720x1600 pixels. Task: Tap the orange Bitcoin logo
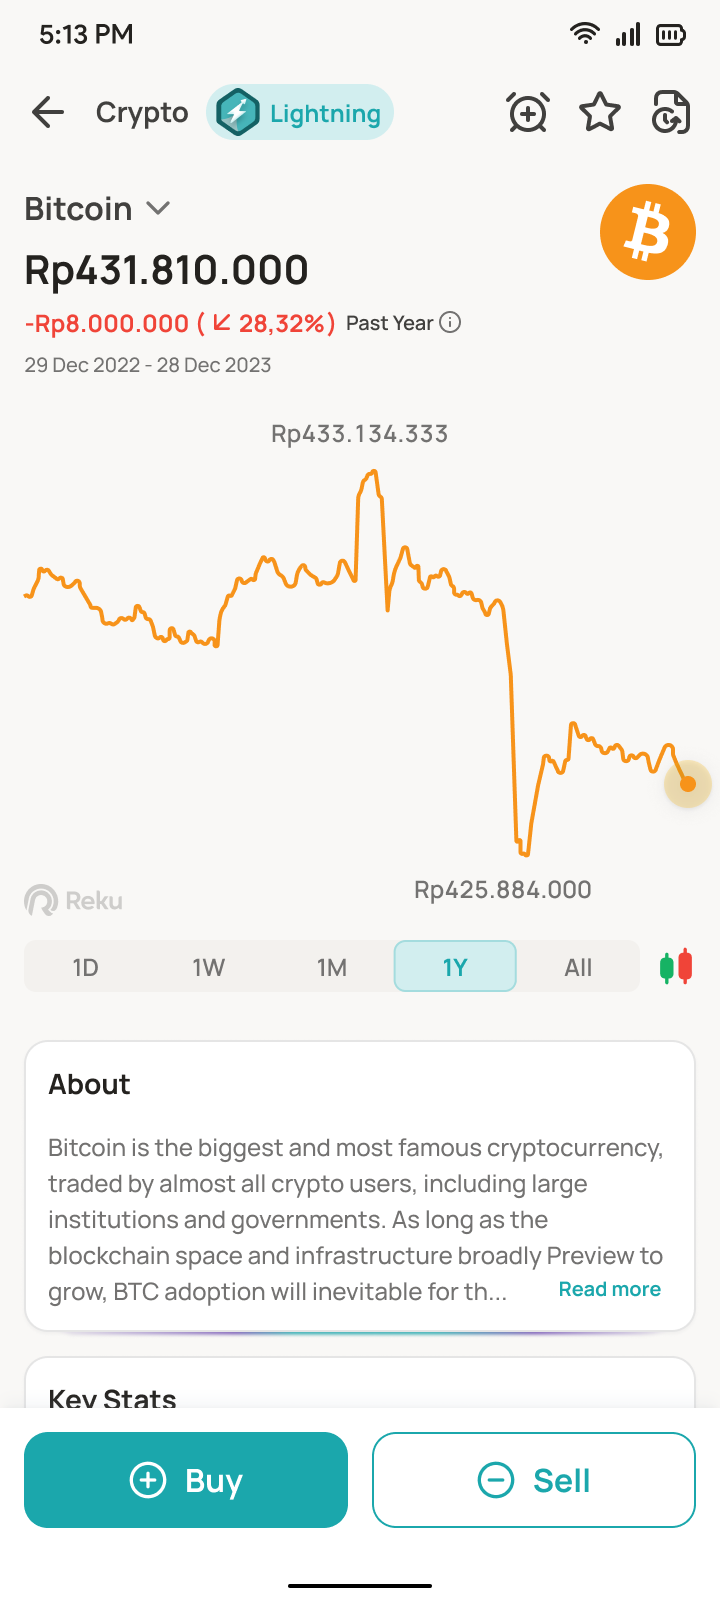pos(647,232)
